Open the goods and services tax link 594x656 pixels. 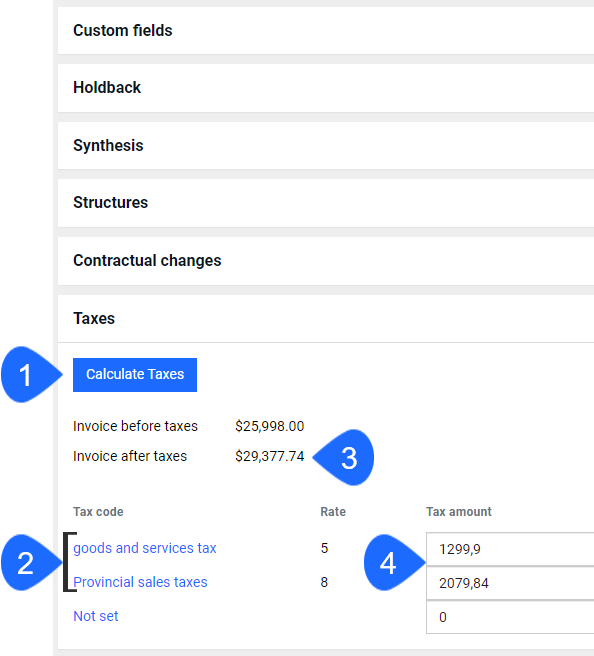(145, 548)
